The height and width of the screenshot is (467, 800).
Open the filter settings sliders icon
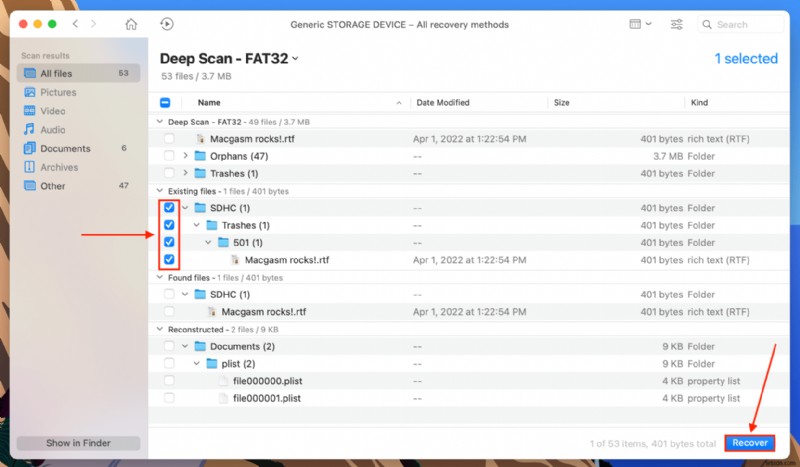coord(677,24)
